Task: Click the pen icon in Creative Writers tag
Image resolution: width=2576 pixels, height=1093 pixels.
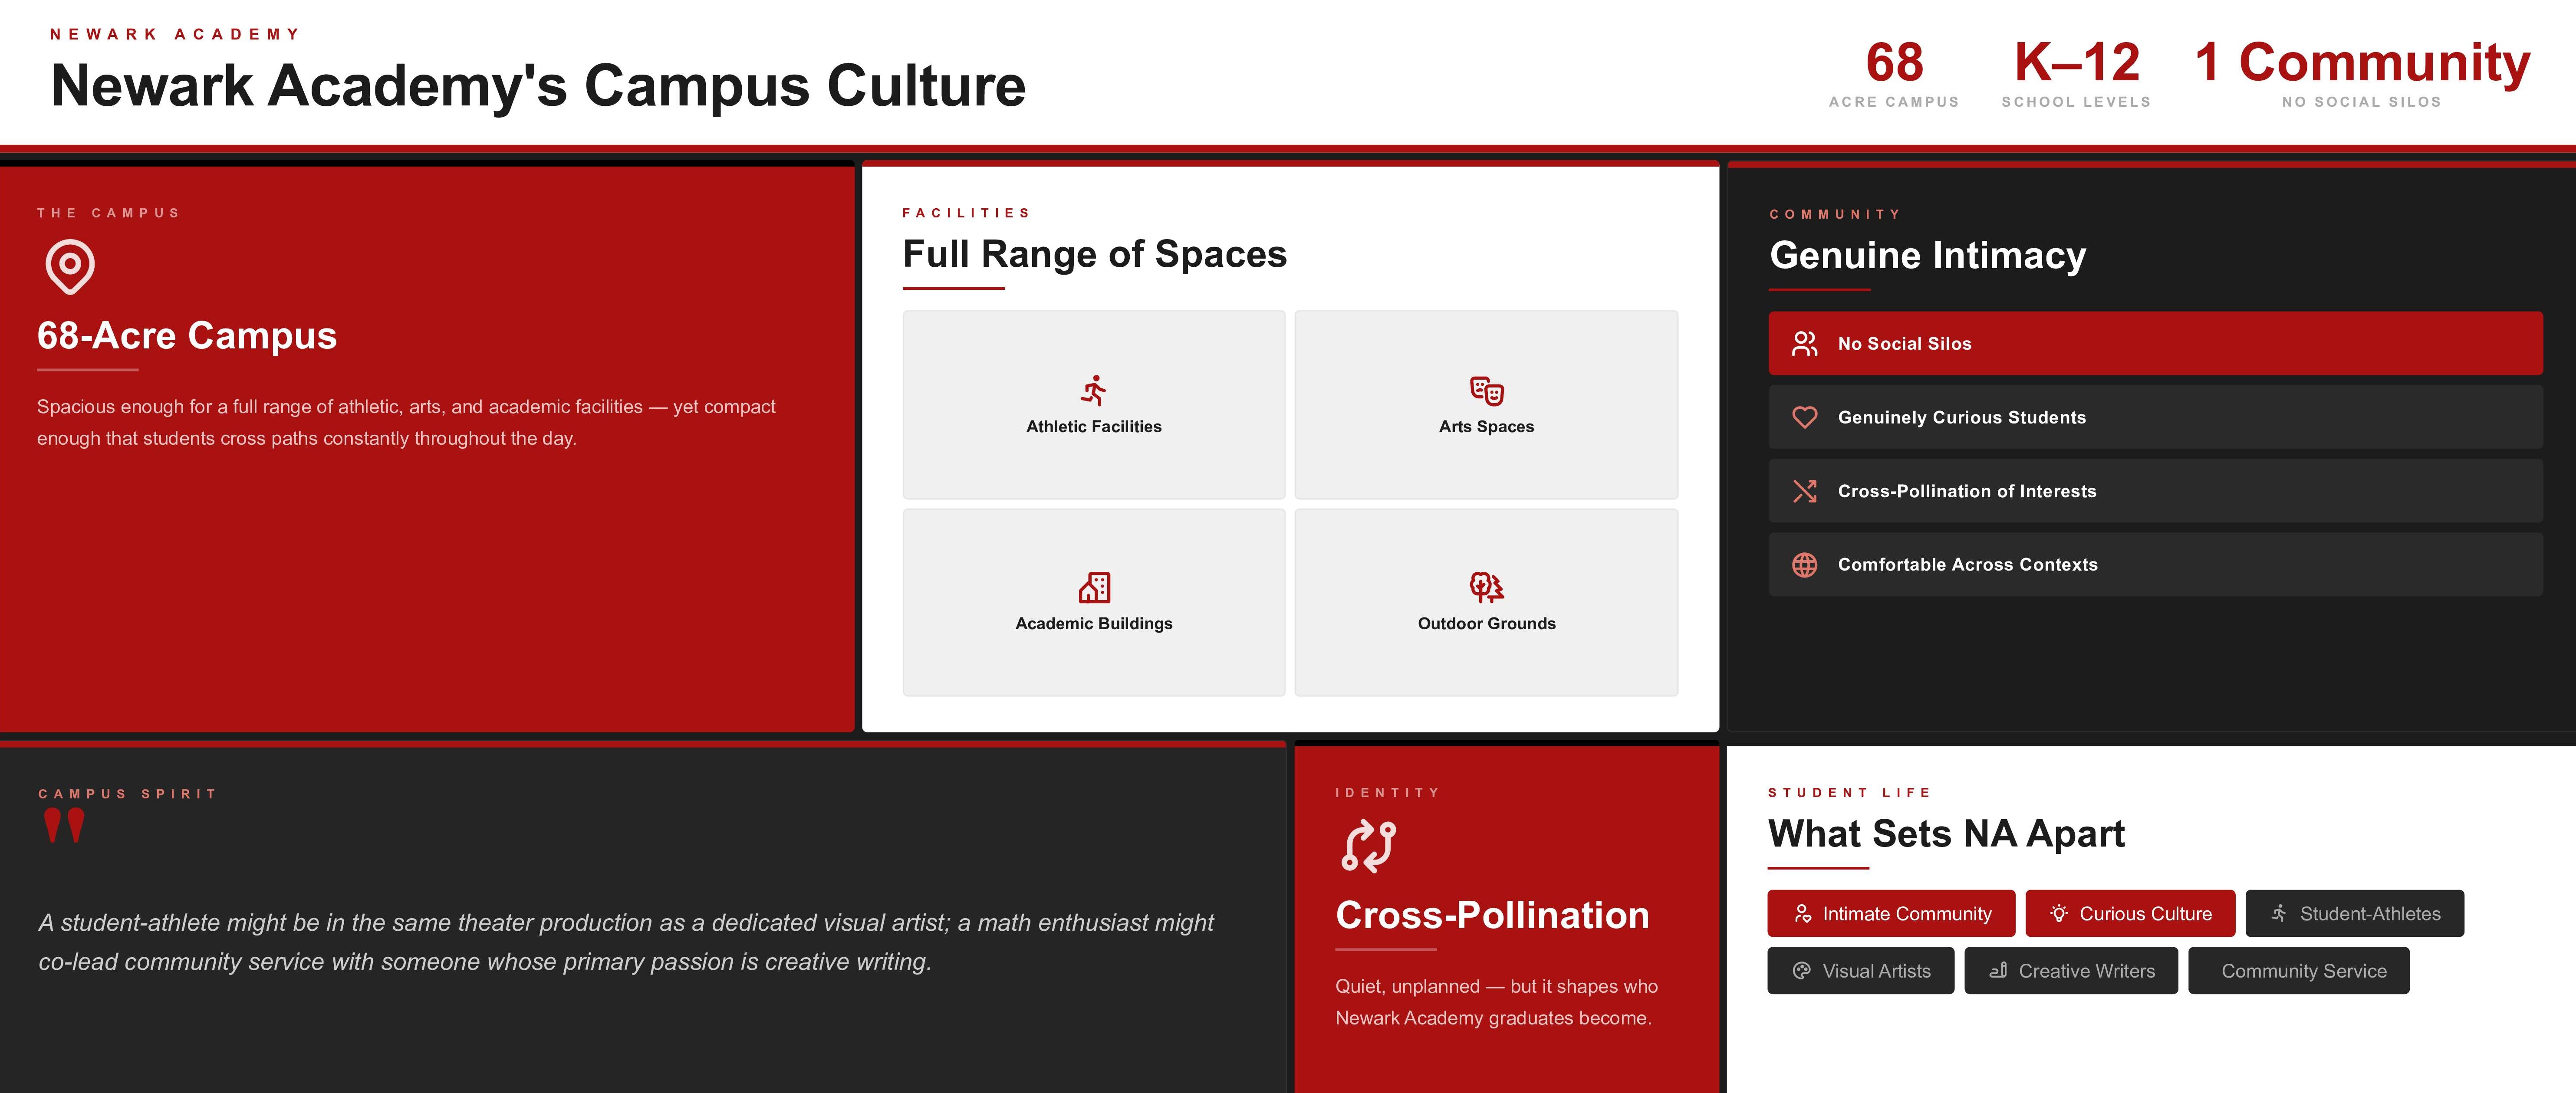Action: click(x=1998, y=971)
